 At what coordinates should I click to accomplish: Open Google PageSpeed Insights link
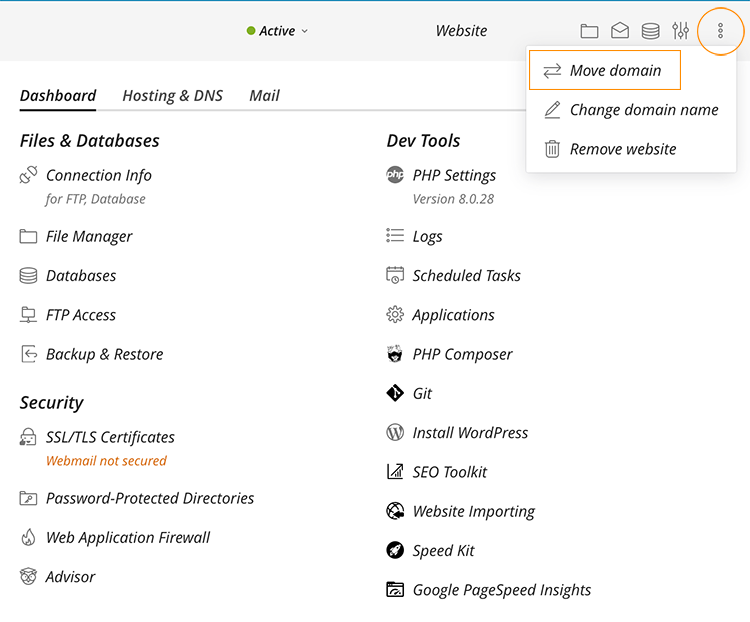pyautogui.click(x=501, y=590)
